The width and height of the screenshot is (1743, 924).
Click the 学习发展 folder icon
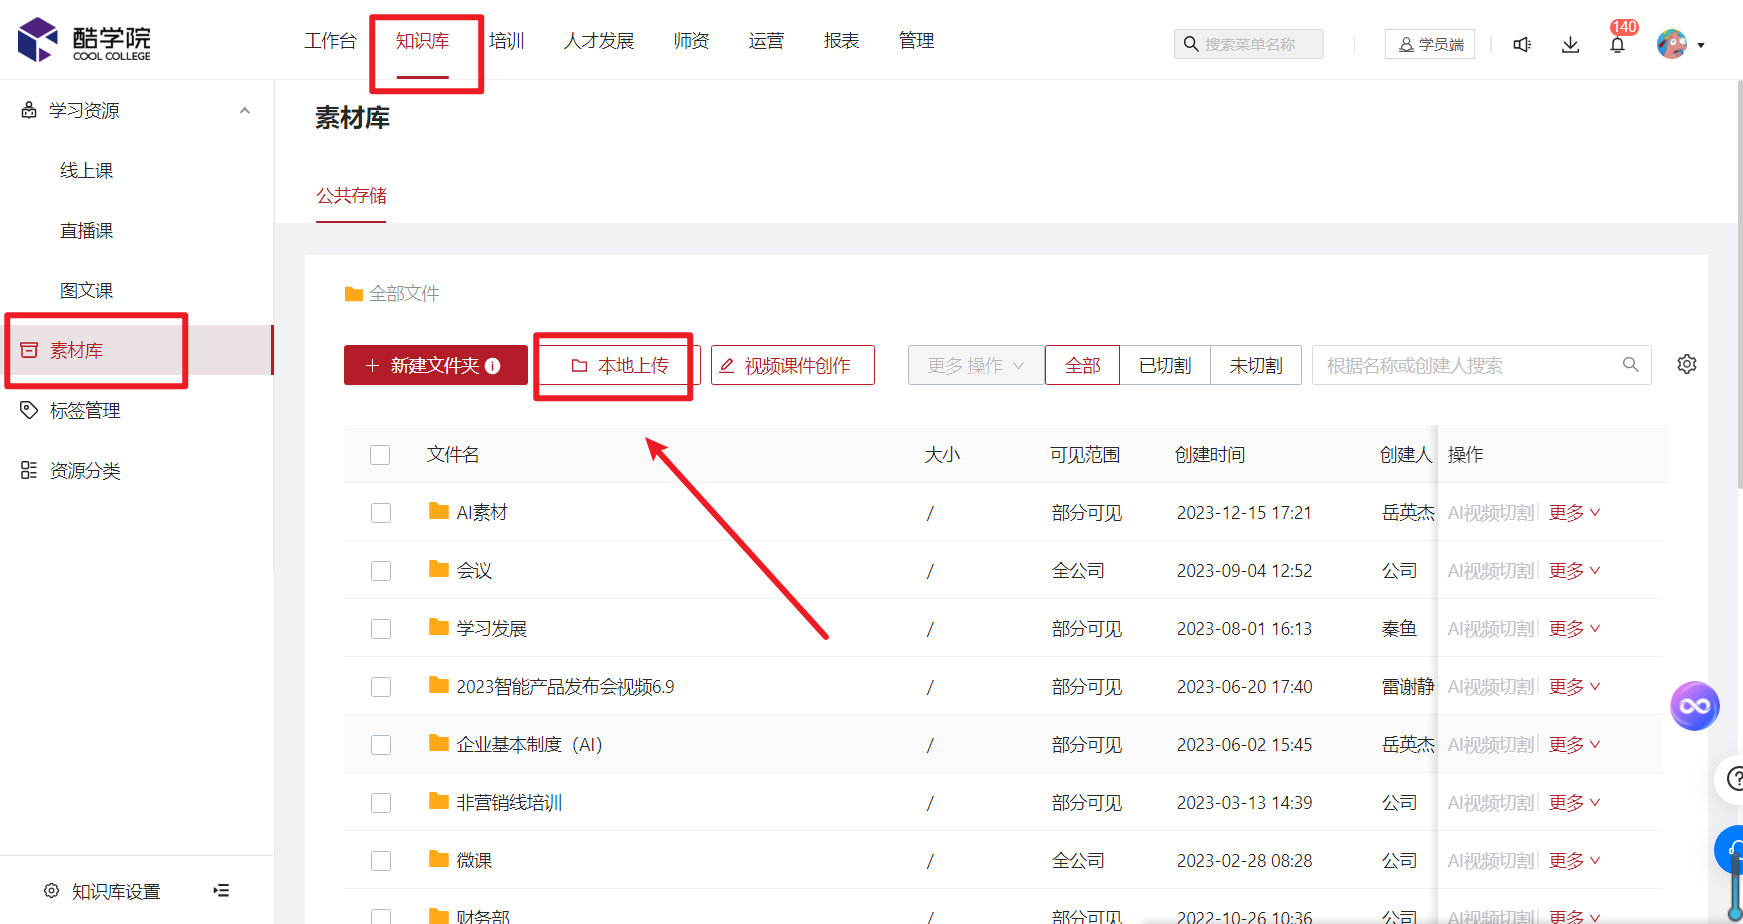click(438, 627)
